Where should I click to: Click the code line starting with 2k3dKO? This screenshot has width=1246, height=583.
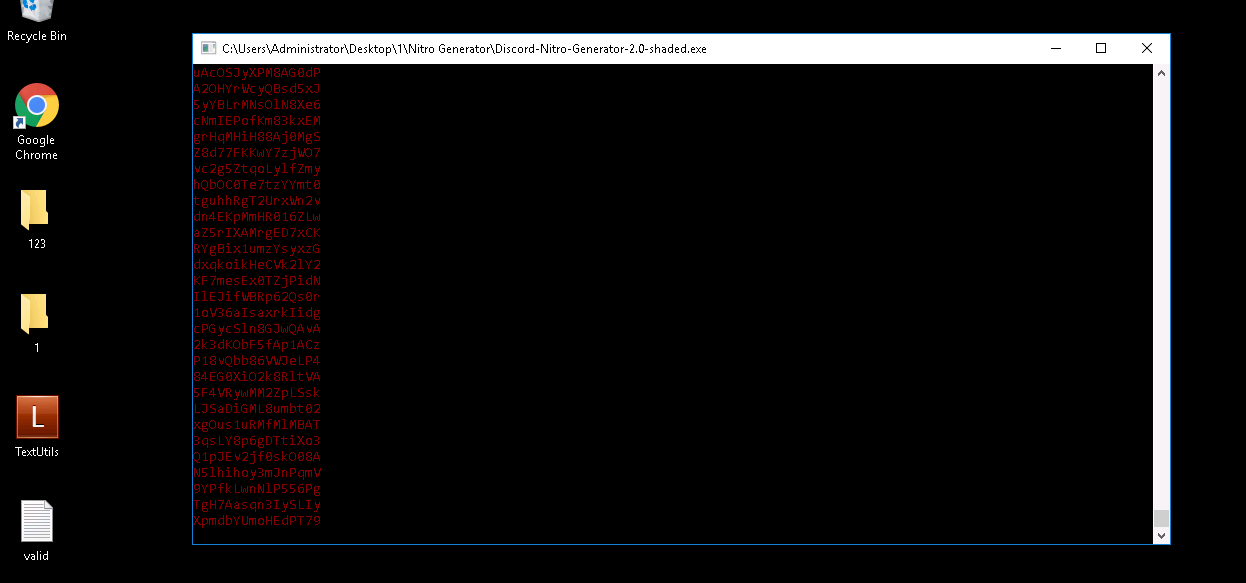(257, 345)
